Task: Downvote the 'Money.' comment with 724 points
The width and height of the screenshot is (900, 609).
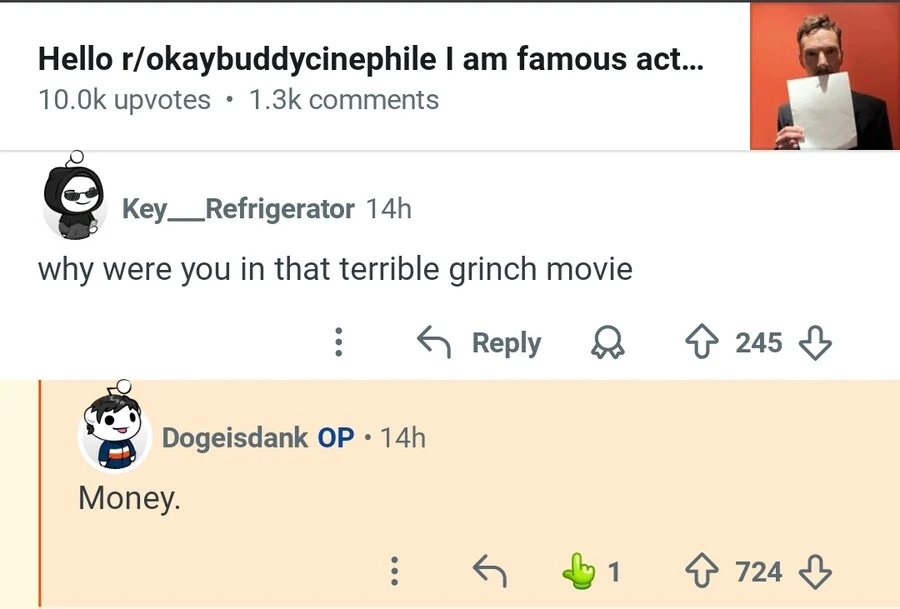Action: coord(816,571)
